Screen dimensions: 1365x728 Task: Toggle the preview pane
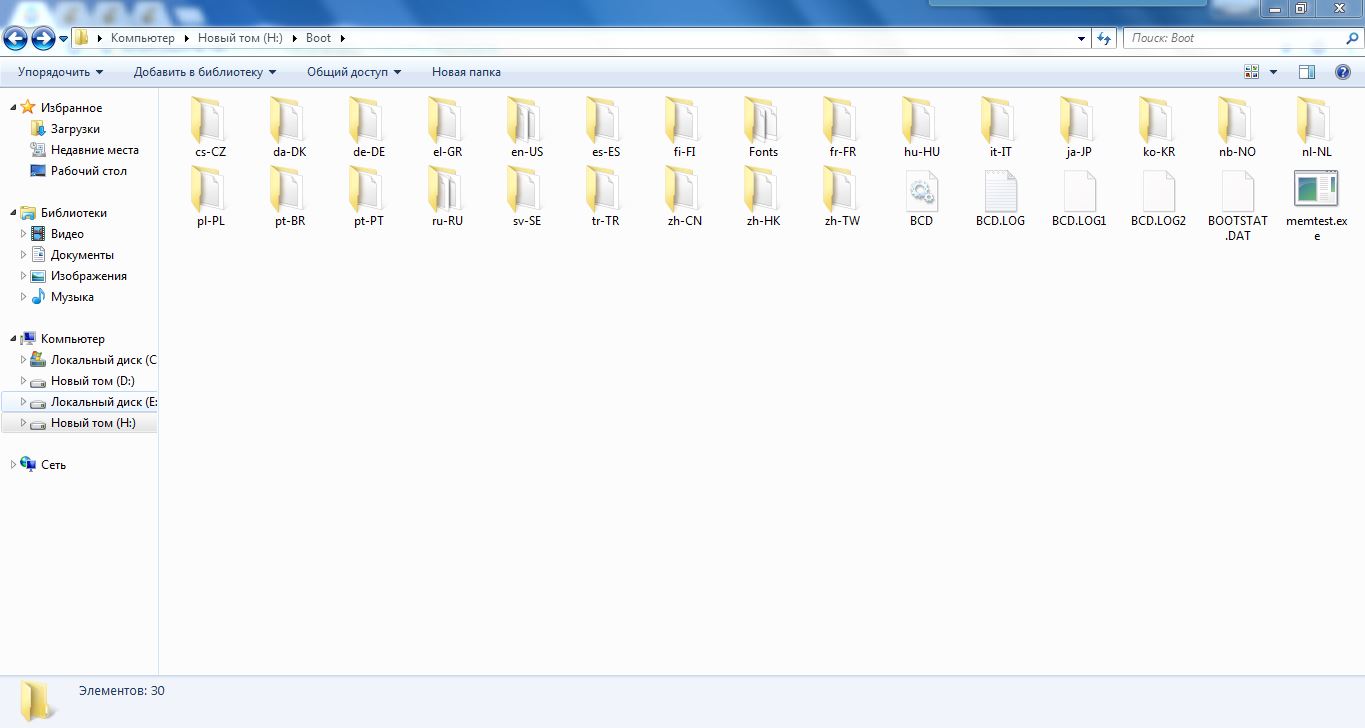[1306, 72]
